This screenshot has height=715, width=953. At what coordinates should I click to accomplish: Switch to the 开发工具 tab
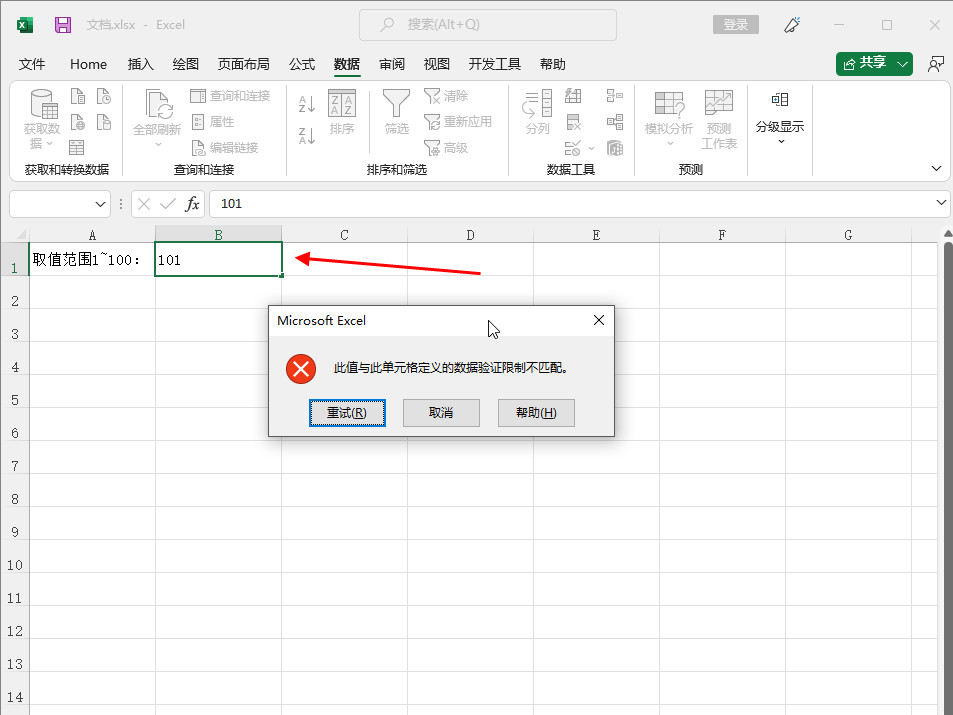[x=495, y=64]
